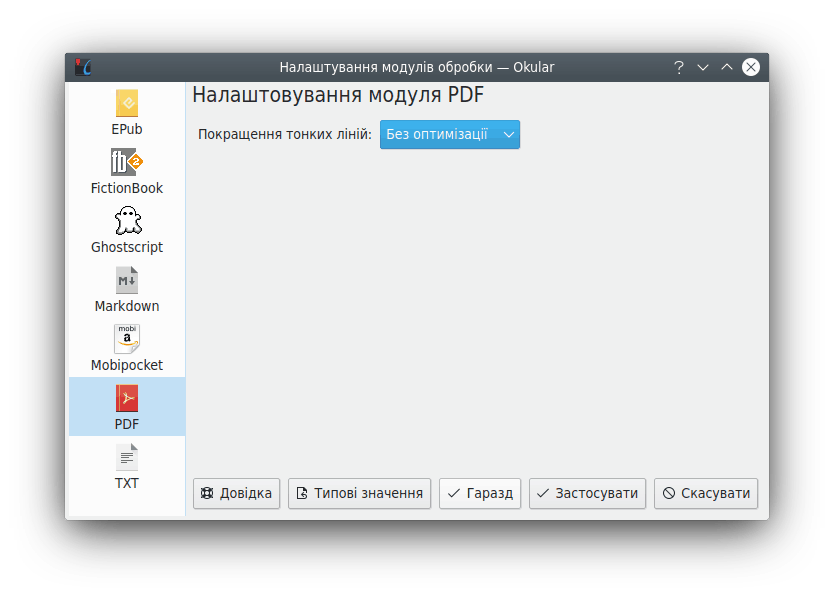Reset with the 'Типові значення' button
This screenshot has height=597, width=834.
[360, 493]
